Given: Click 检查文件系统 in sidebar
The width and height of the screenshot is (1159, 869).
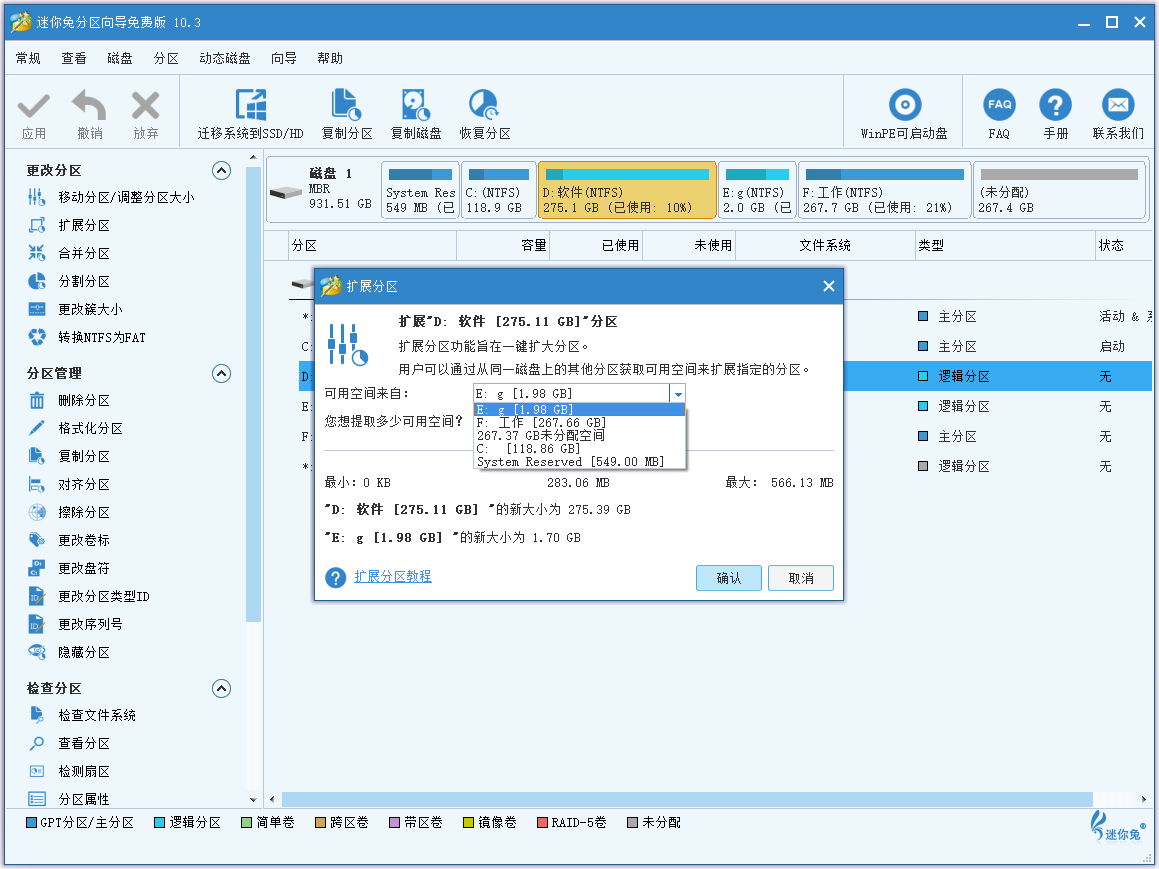Looking at the screenshot, I should (x=81, y=715).
